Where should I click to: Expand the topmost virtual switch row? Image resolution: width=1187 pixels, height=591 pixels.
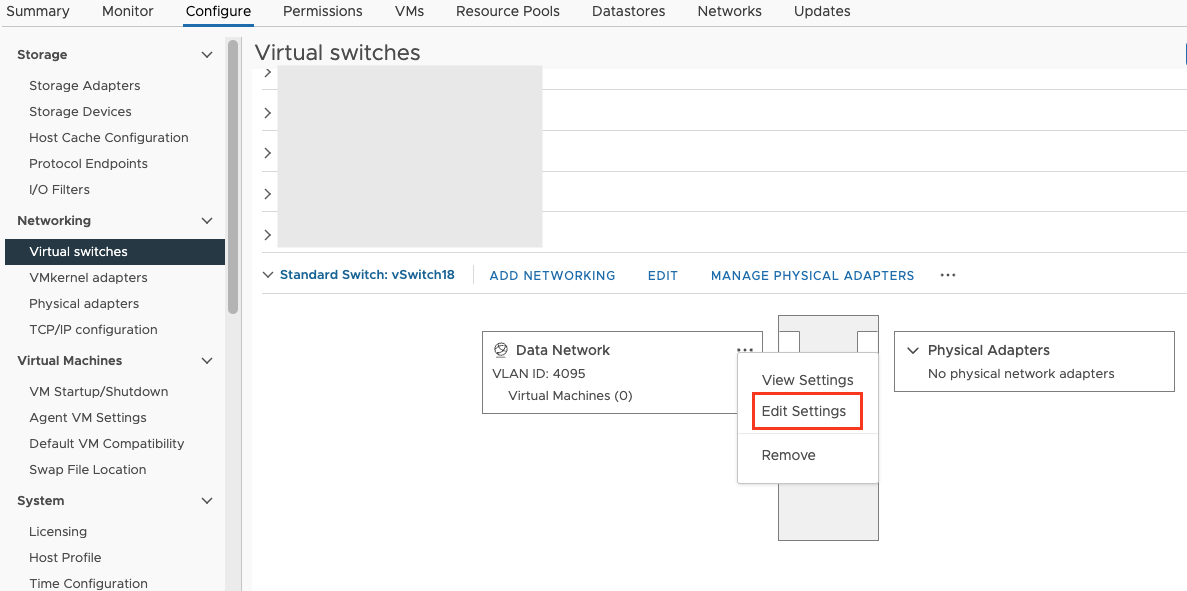[x=267, y=72]
